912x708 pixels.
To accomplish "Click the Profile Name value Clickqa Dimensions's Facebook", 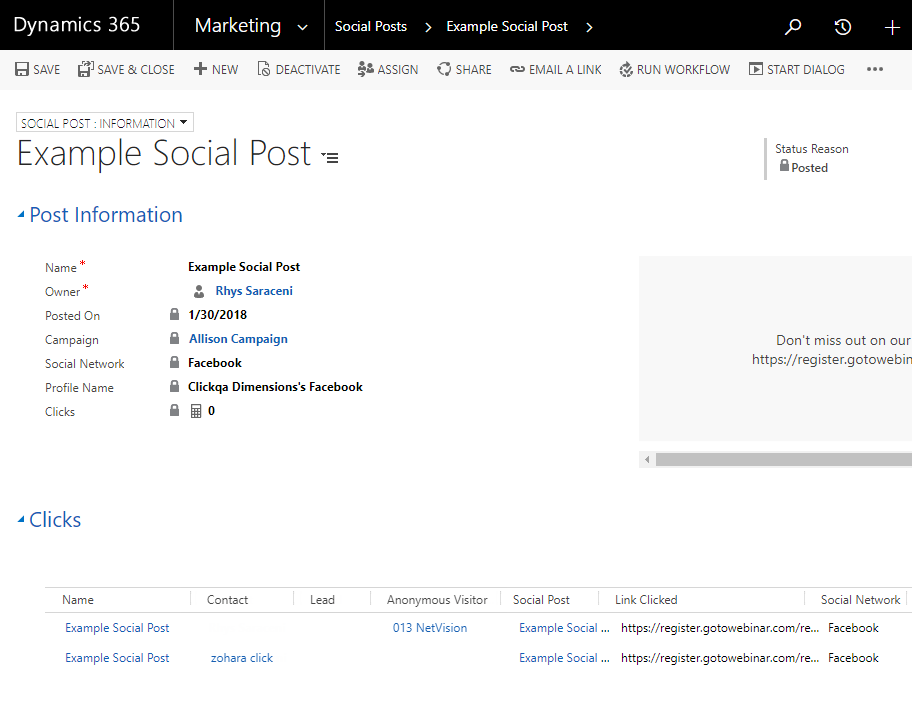I will pyautogui.click(x=275, y=387).
